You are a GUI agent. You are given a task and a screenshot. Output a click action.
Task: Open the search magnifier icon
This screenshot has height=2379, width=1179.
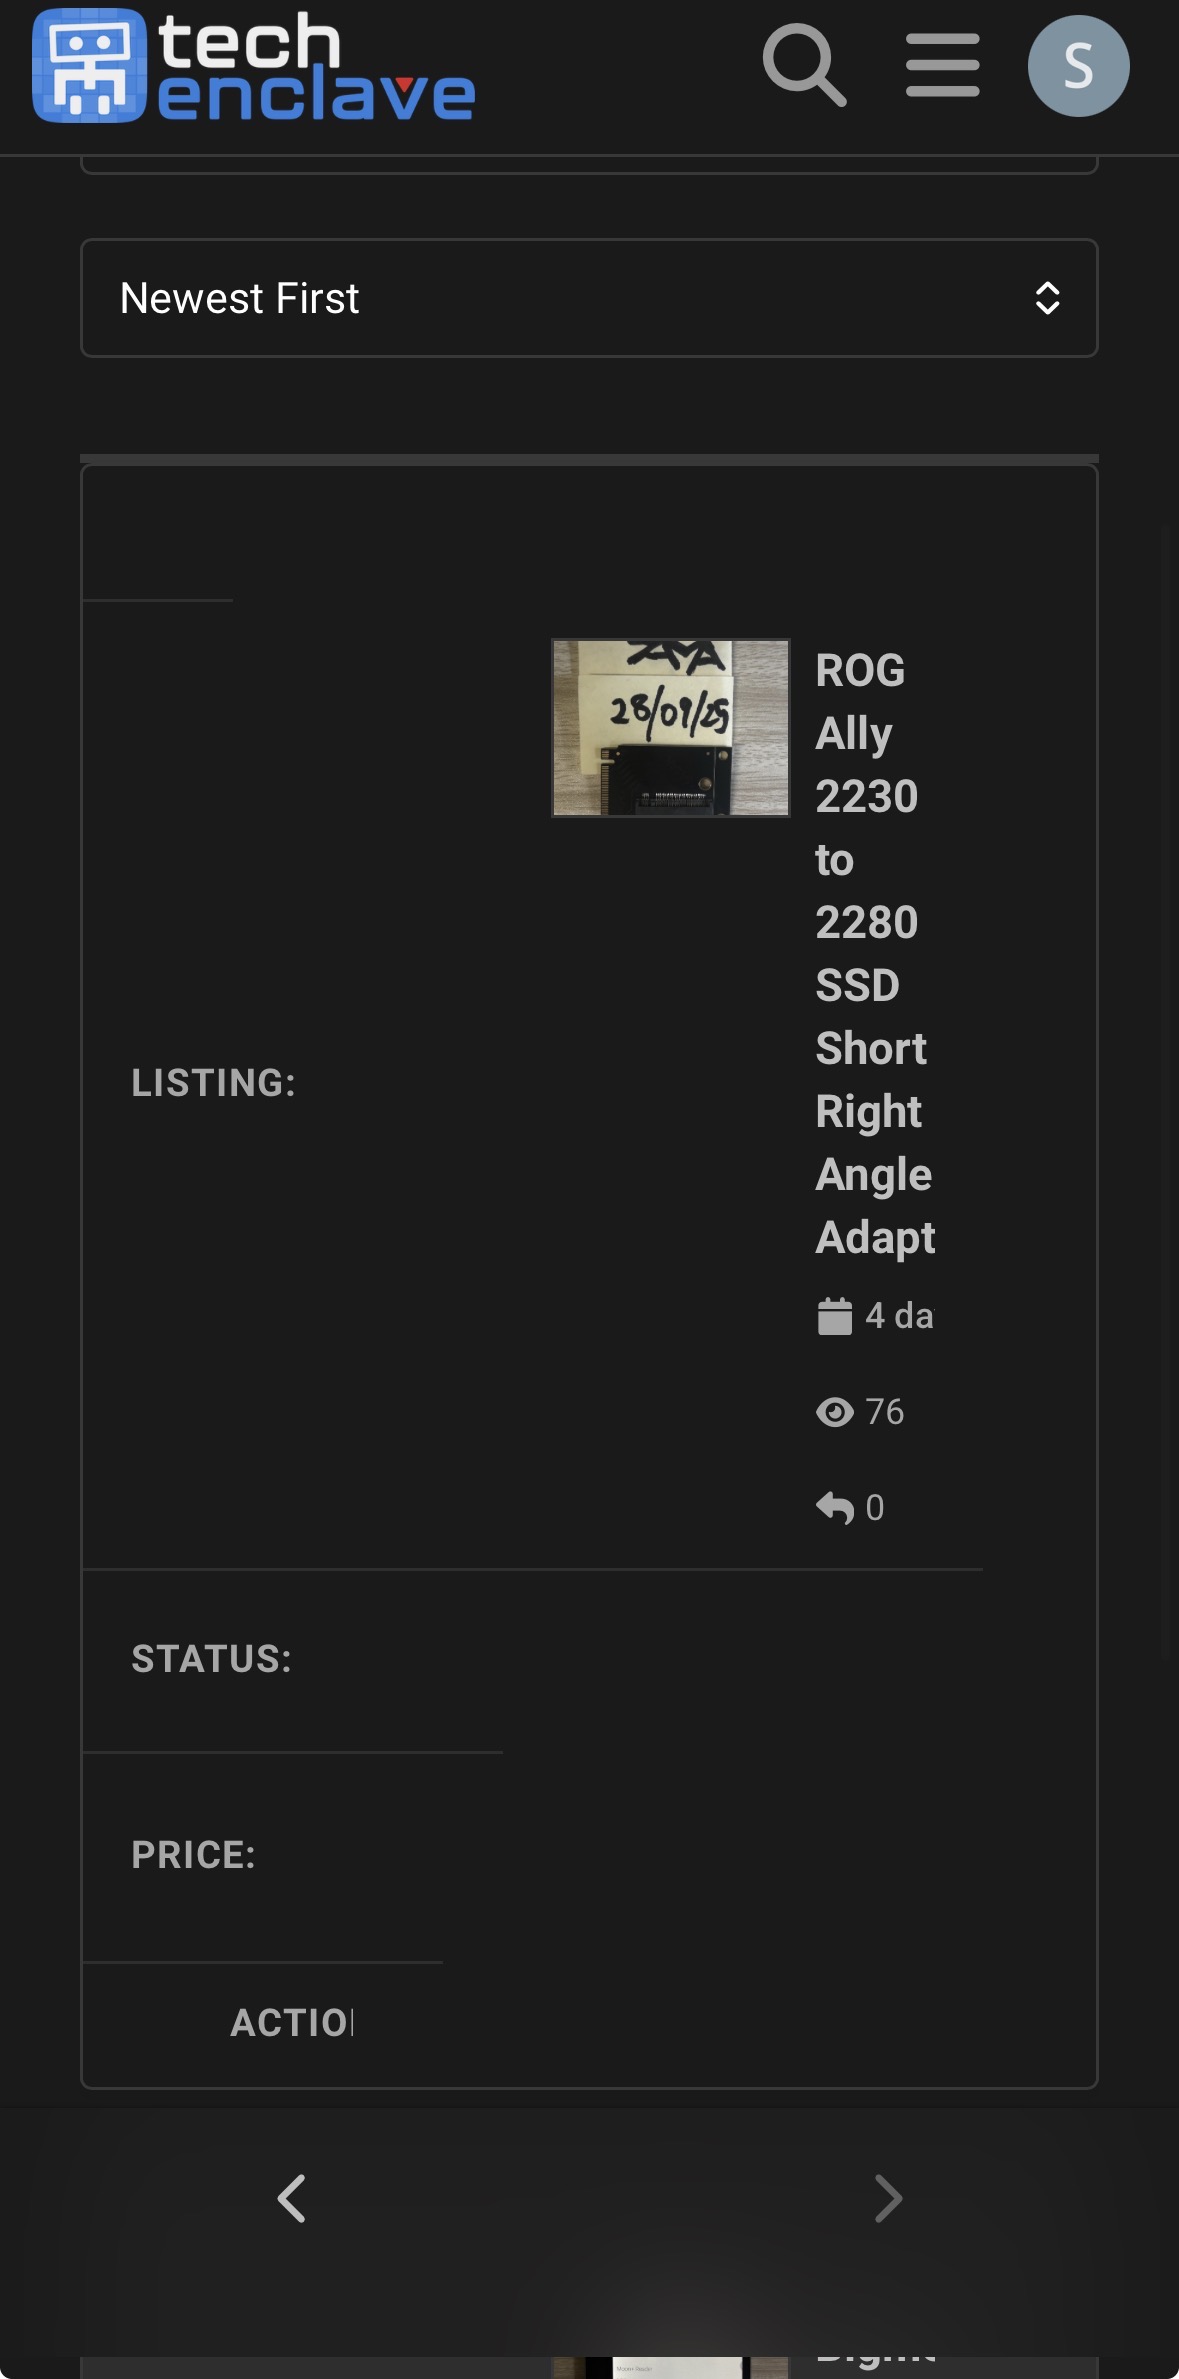coord(804,66)
